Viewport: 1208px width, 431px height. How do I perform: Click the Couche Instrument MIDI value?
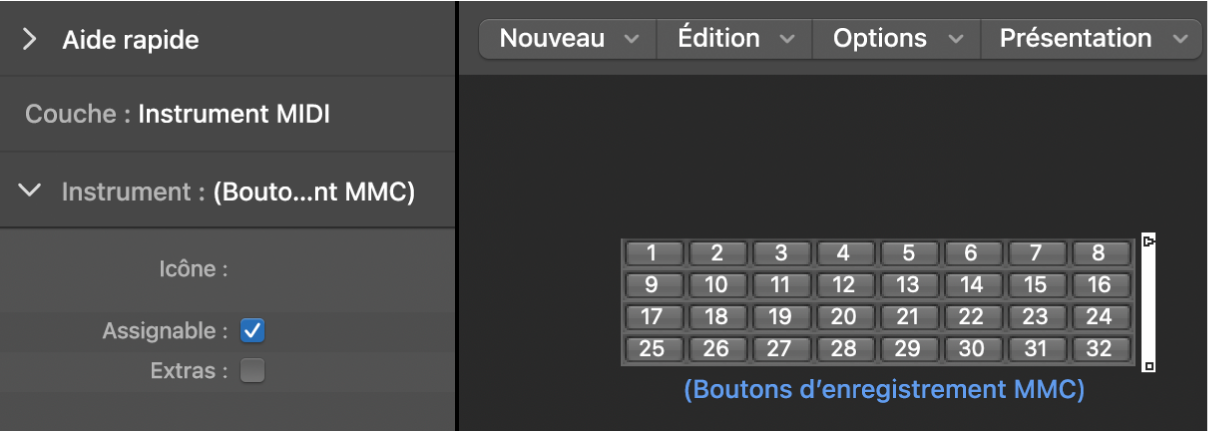(234, 114)
